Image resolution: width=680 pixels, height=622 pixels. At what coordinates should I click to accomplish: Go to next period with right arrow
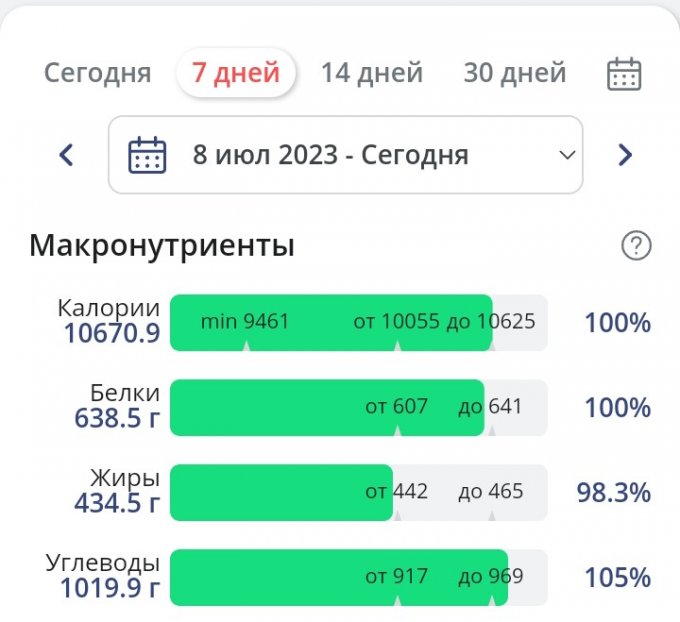[625, 155]
